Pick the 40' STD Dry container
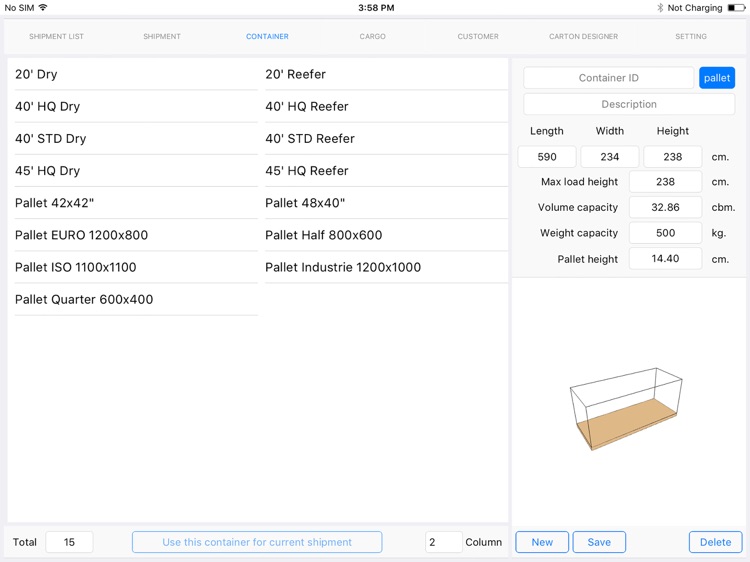This screenshot has width=750, height=562. (136, 138)
